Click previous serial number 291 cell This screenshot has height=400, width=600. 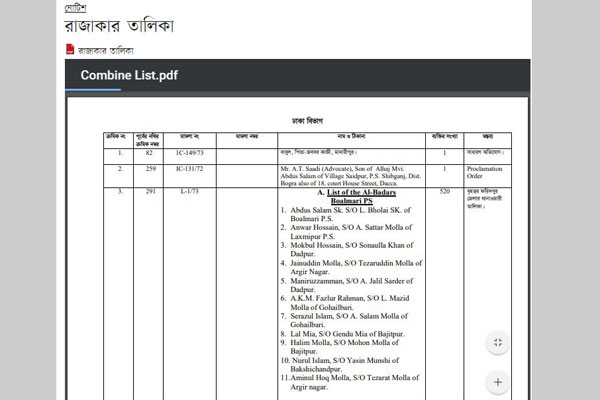click(150, 191)
